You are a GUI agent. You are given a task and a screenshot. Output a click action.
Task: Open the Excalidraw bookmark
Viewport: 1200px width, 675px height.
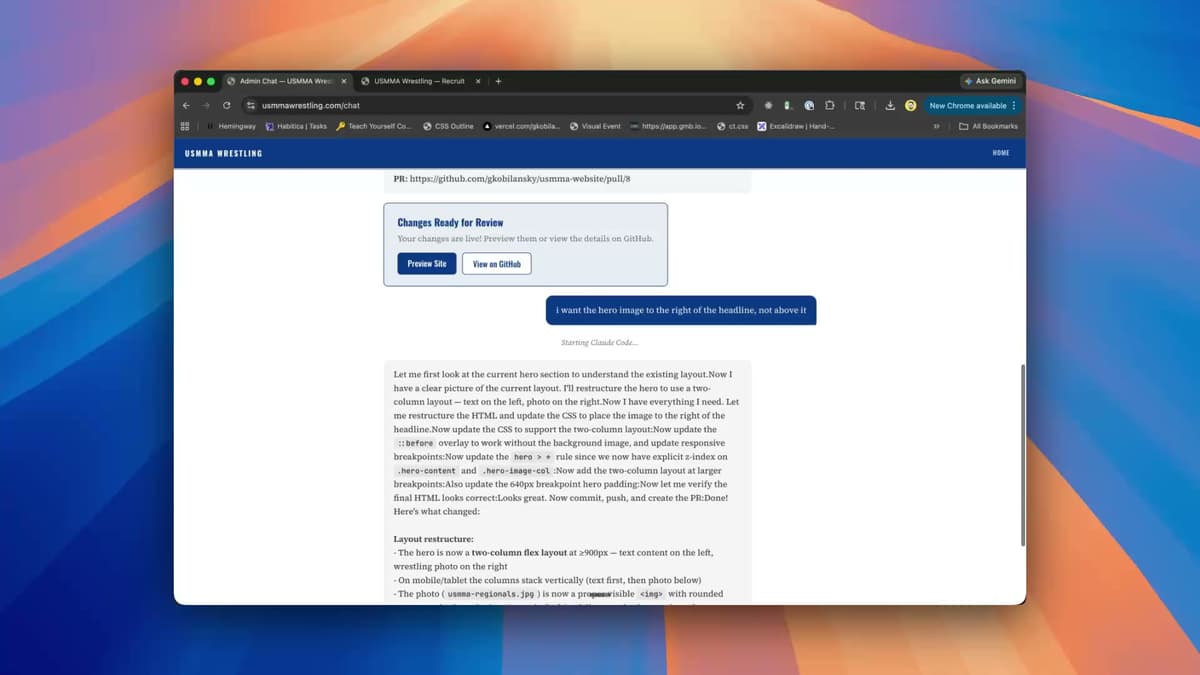click(x=762, y=126)
